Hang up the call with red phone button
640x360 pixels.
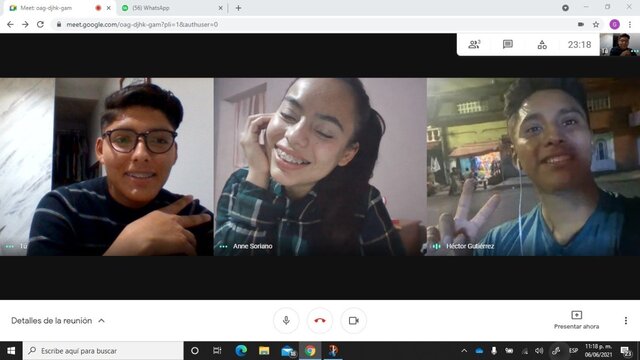(320, 320)
